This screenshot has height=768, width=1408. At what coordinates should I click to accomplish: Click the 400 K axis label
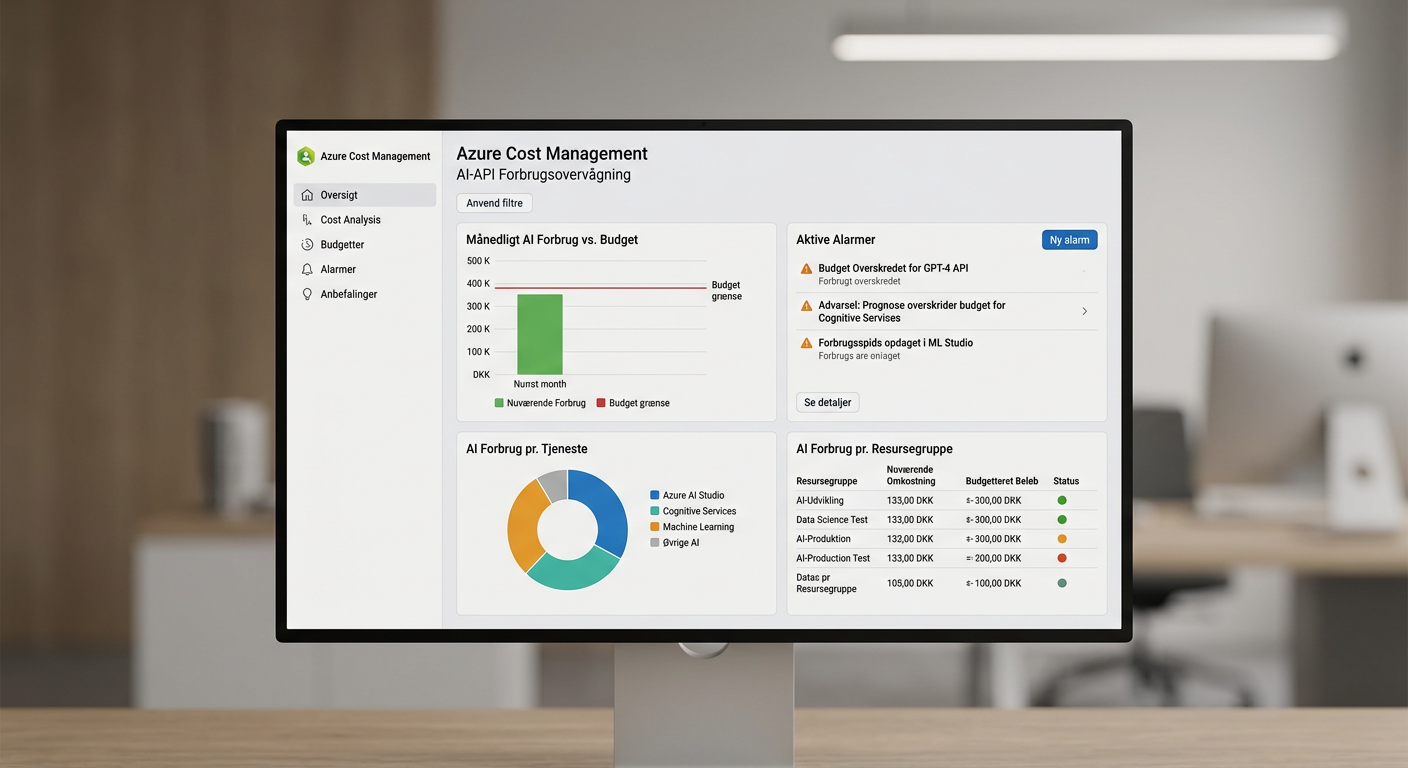coord(478,283)
